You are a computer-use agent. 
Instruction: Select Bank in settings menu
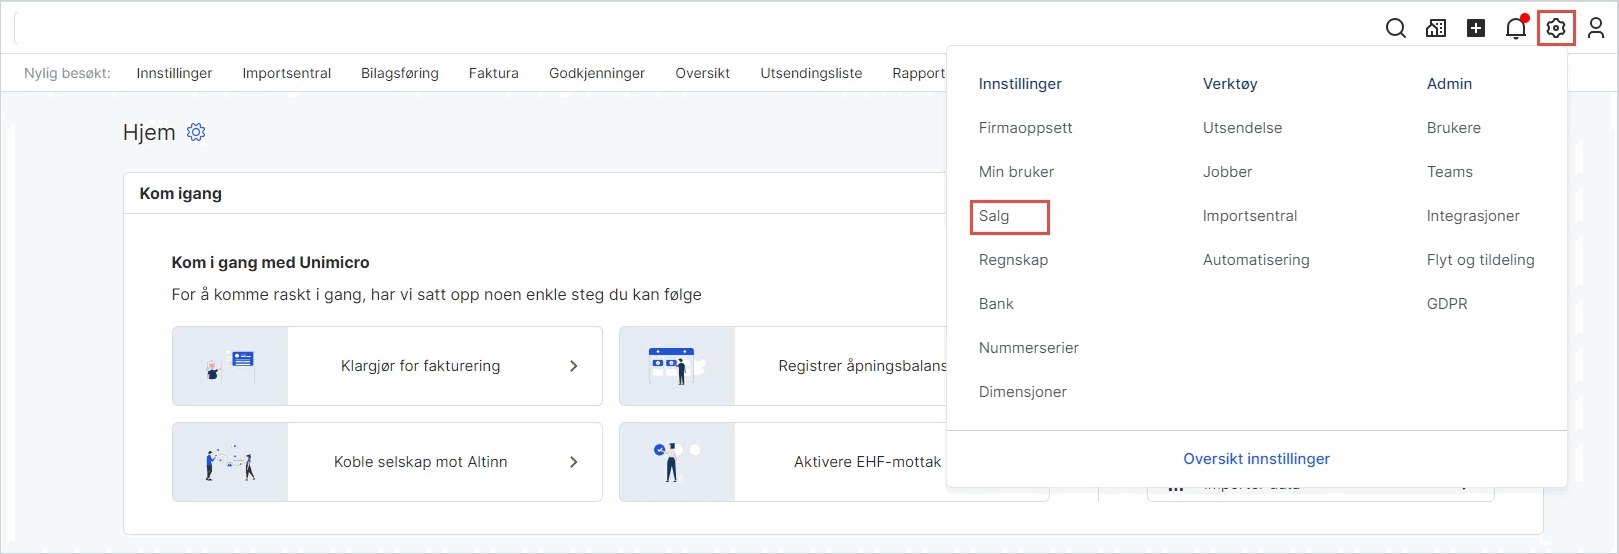996,304
